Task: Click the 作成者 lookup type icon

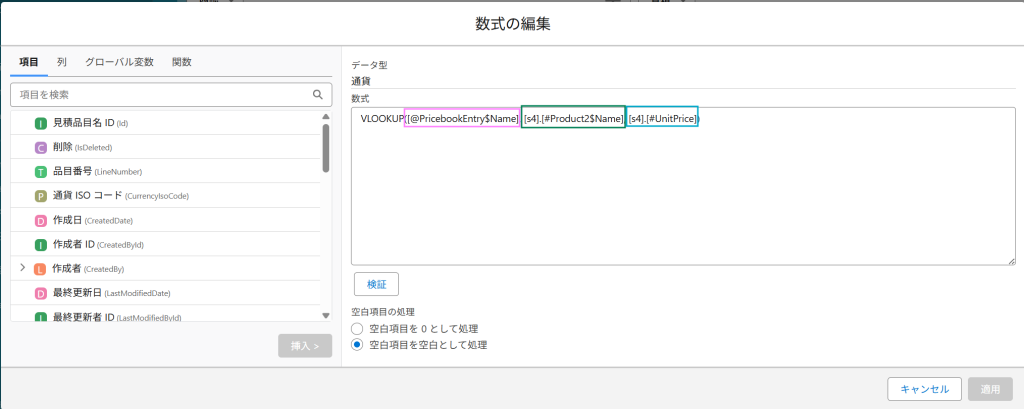Action: point(40,269)
